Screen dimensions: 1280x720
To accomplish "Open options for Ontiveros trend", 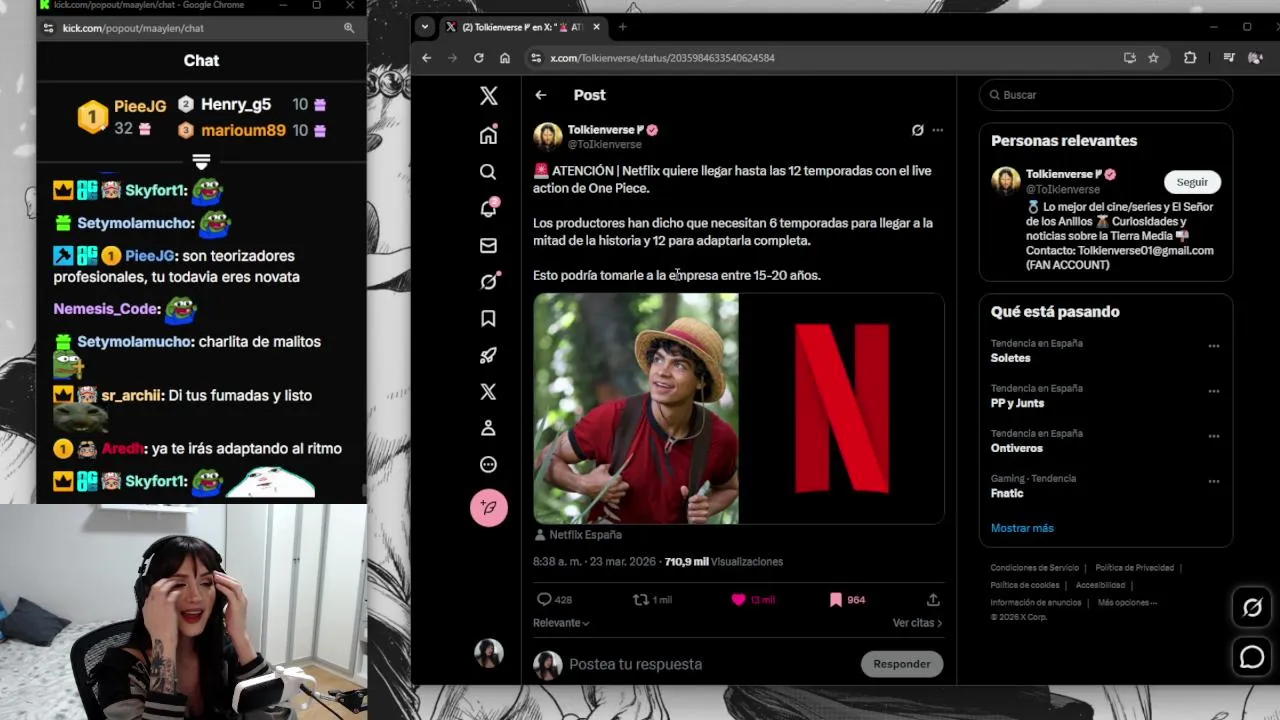I will point(1213,436).
